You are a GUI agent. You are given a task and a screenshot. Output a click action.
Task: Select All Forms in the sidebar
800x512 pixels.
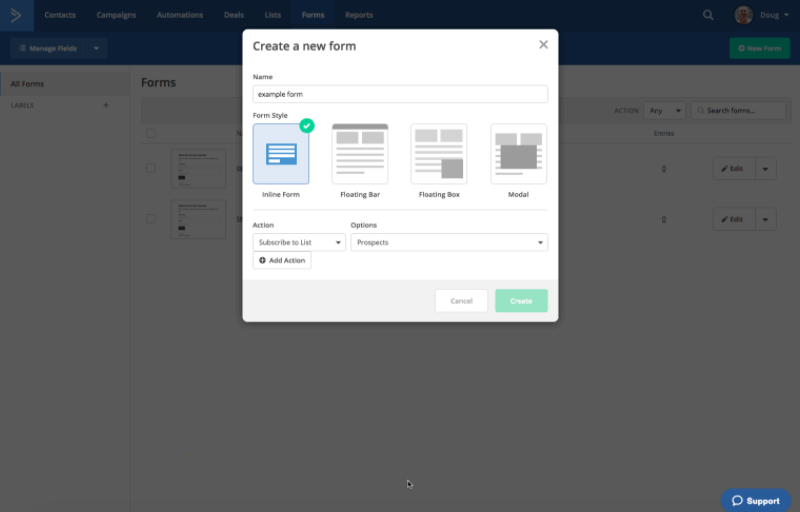coord(65,84)
